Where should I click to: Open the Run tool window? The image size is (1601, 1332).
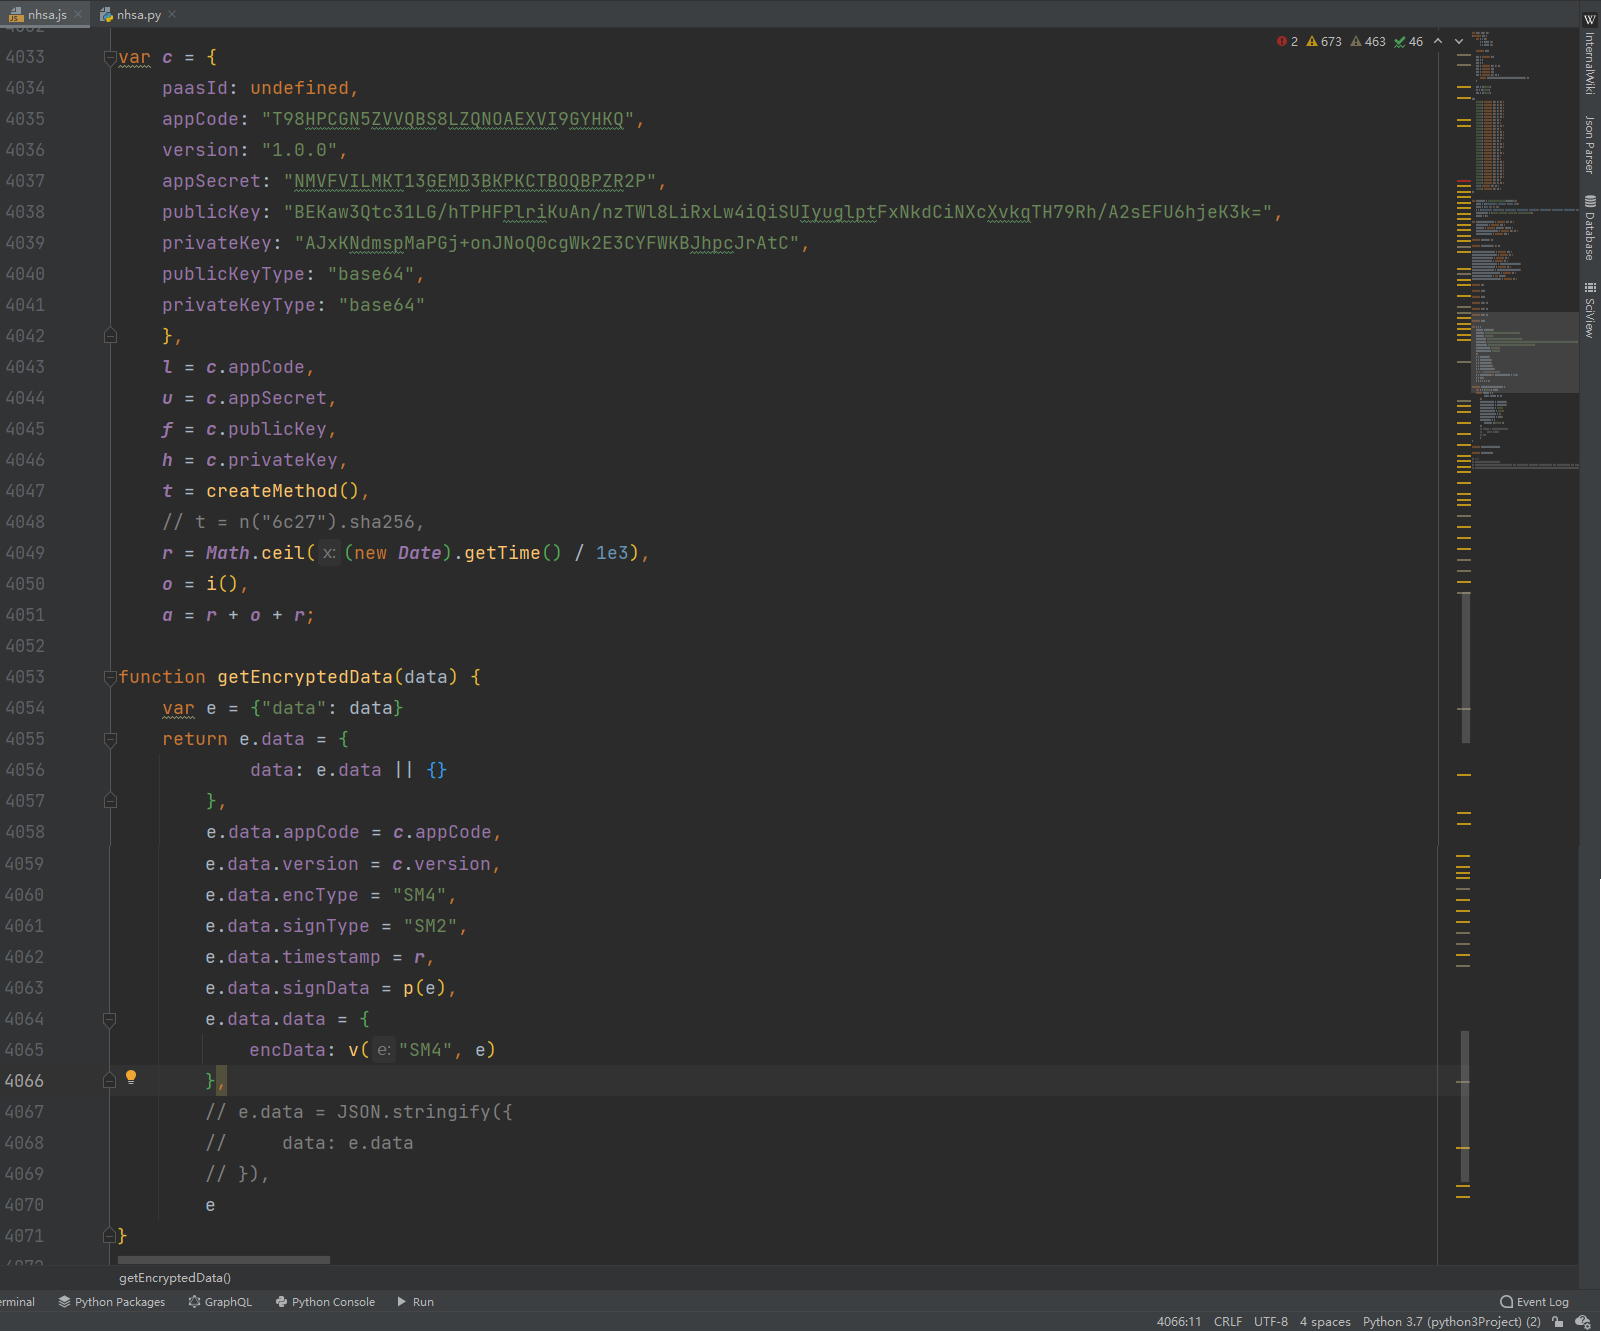pos(415,1302)
